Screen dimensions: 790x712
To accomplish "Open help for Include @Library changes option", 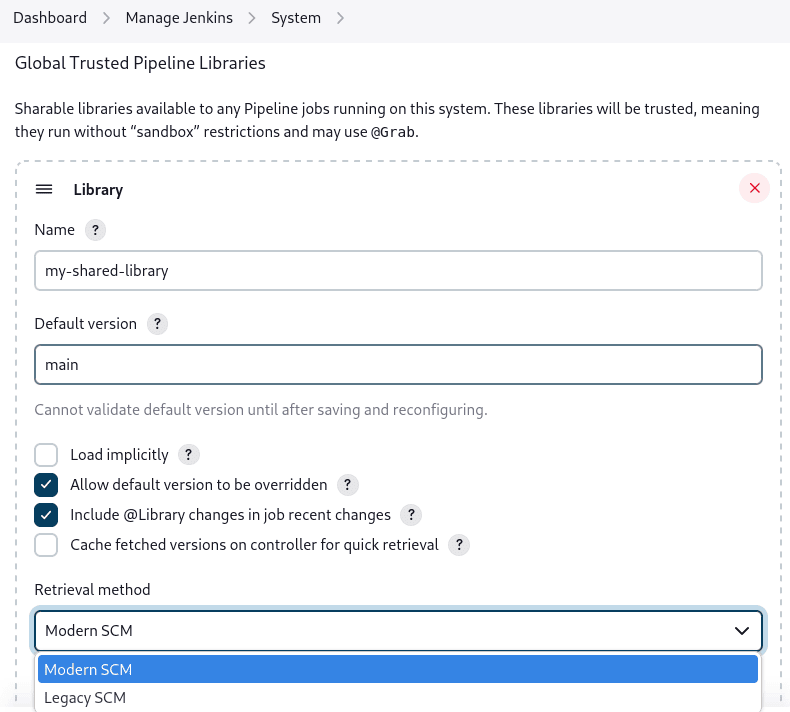I will coord(410,515).
